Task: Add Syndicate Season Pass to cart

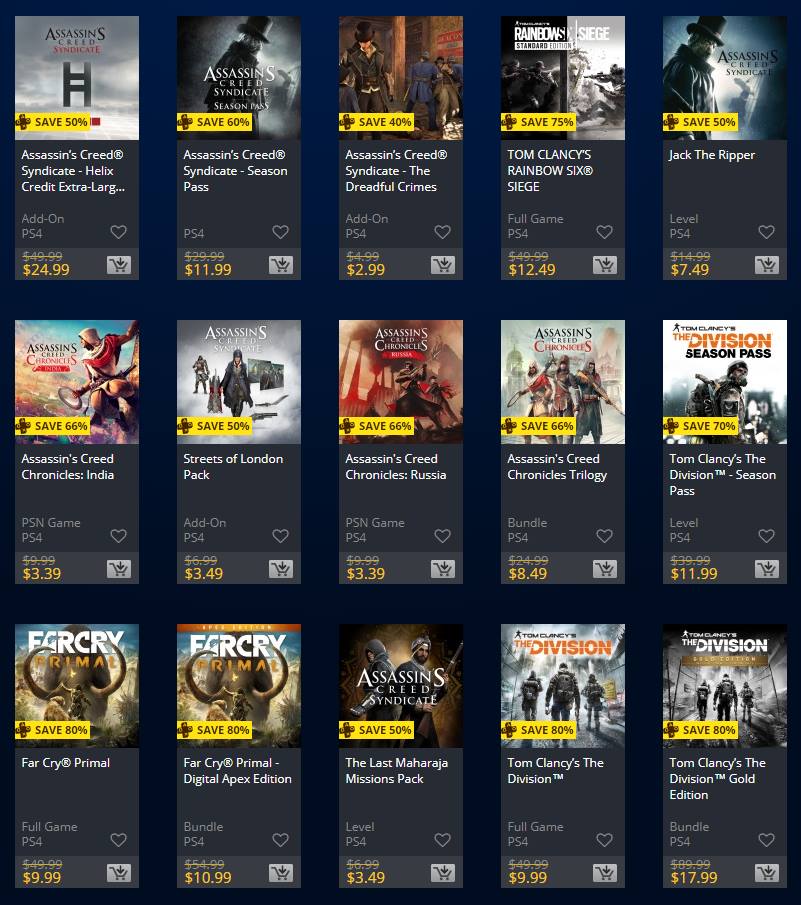Action: point(281,265)
